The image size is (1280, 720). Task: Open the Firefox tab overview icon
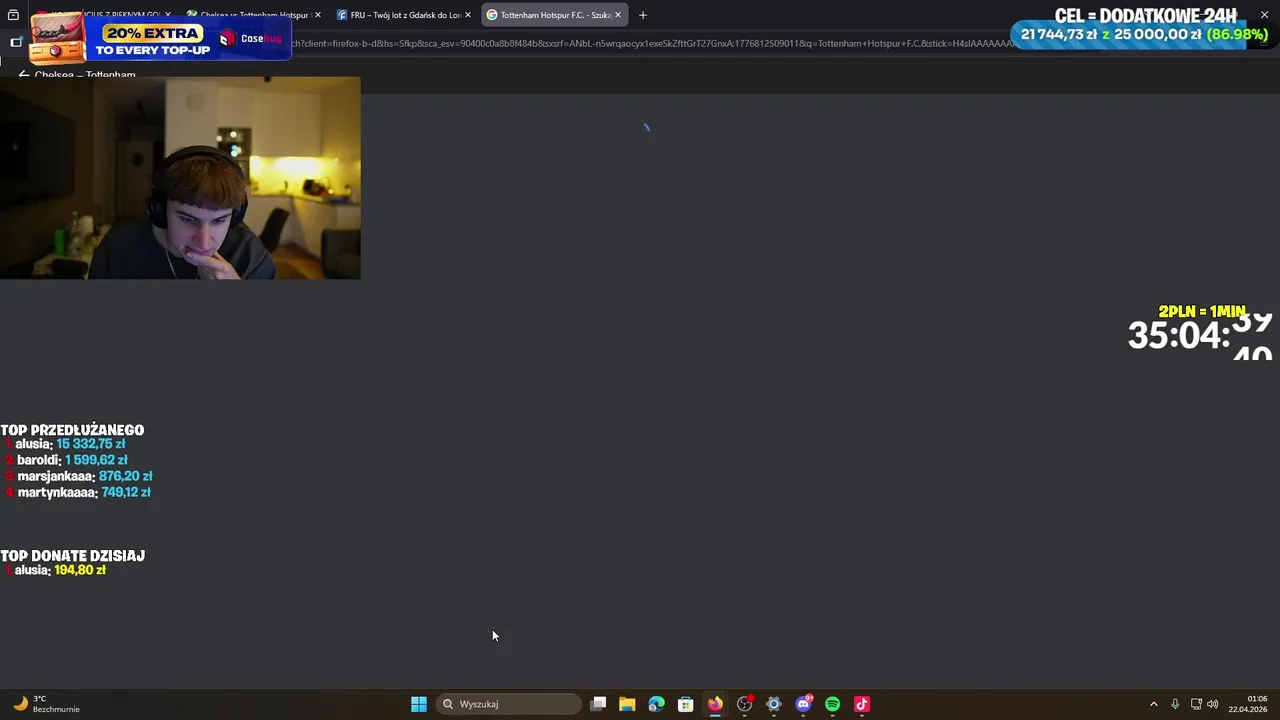coord(13,15)
